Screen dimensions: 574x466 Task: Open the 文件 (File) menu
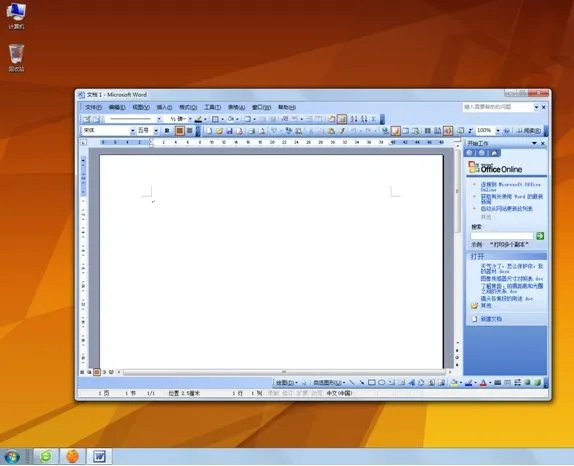coord(93,107)
